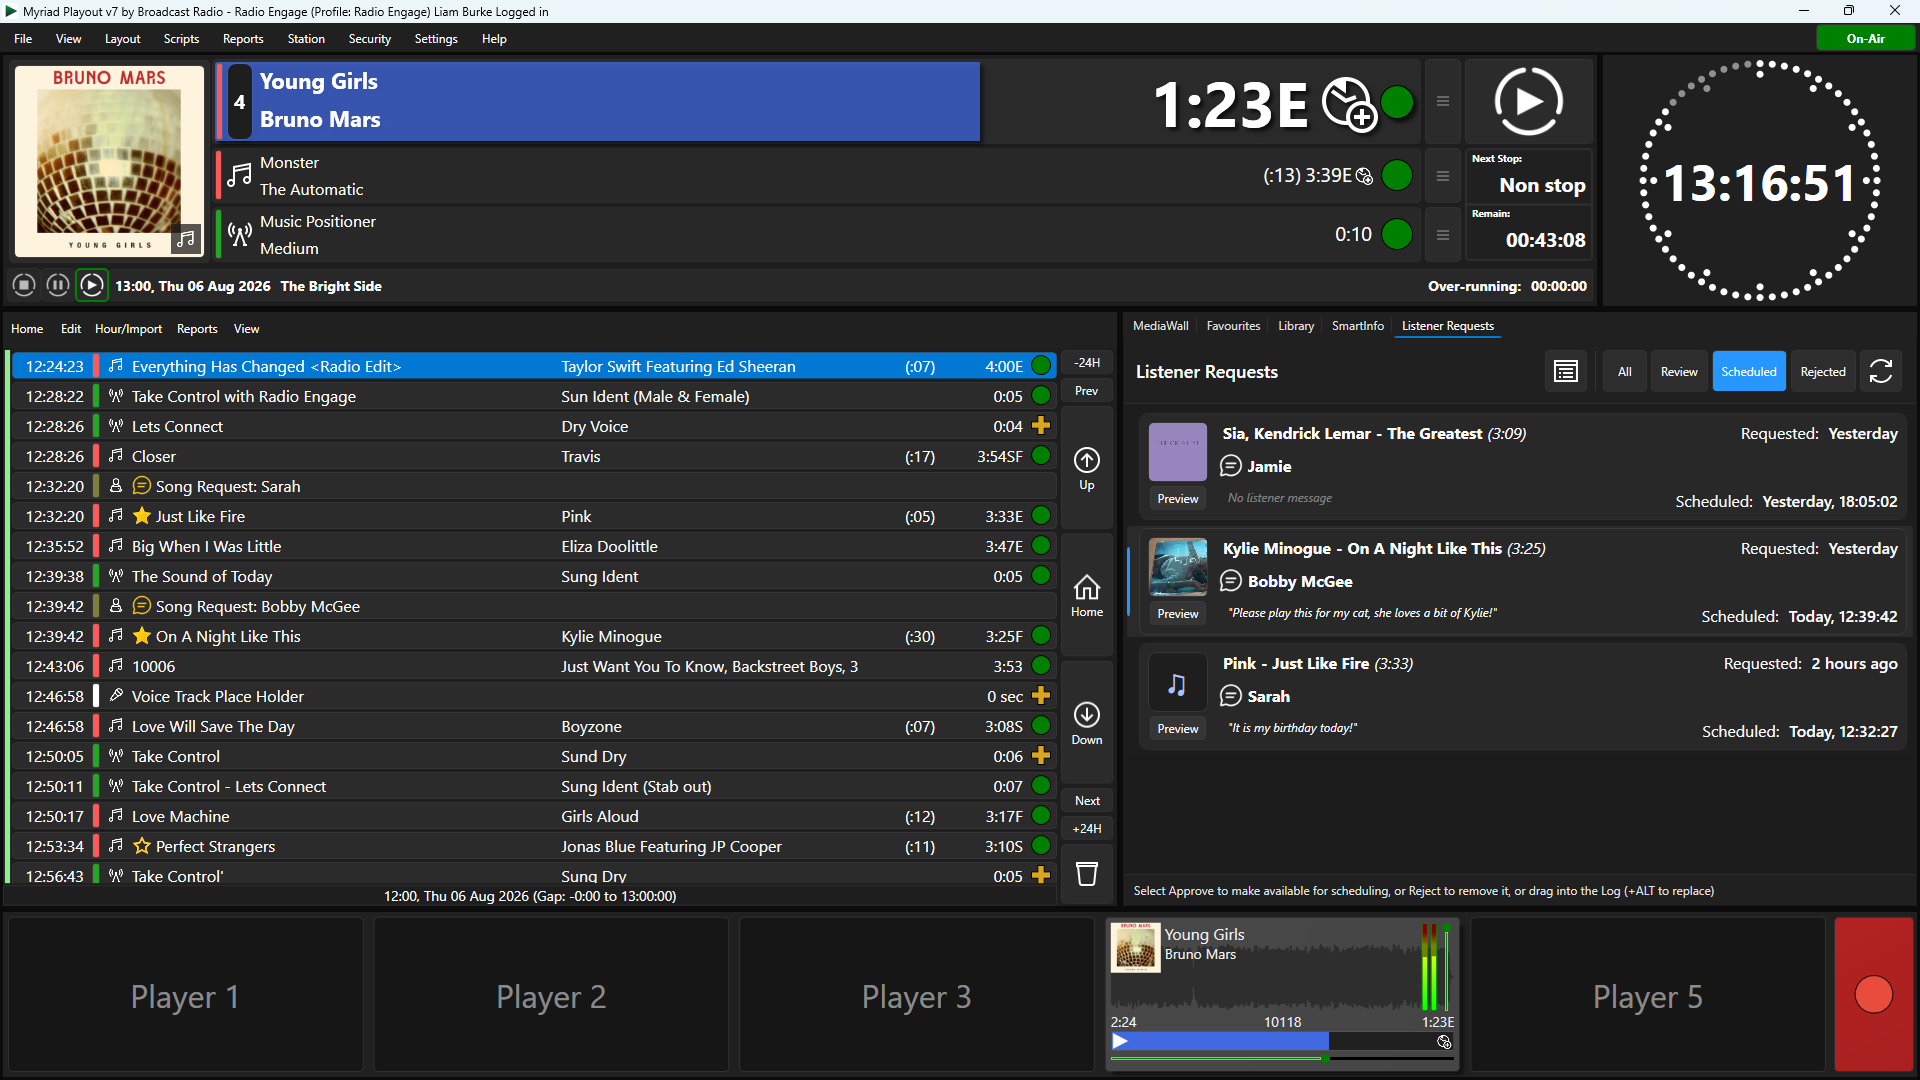Switch to the Library tab
The height and width of the screenshot is (1080, 1920).
1296,326
